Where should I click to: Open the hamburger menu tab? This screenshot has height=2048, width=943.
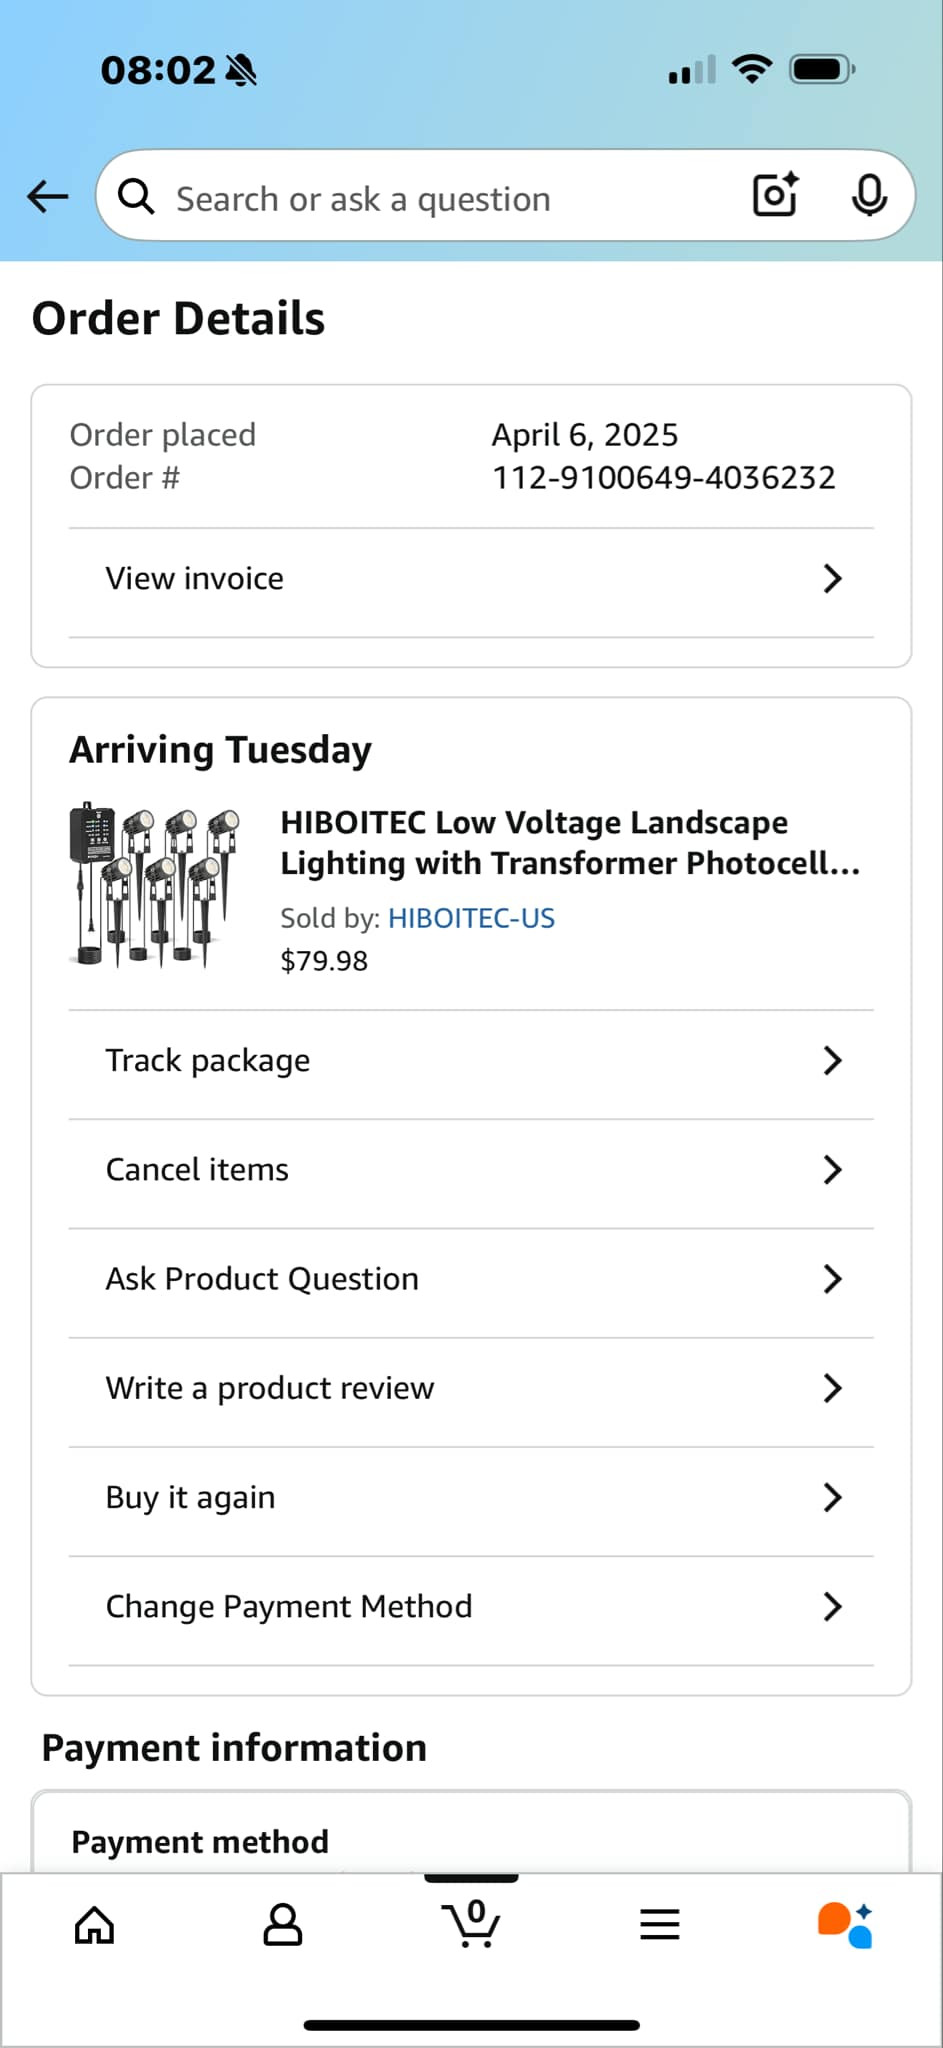(x=660, y=1924)
